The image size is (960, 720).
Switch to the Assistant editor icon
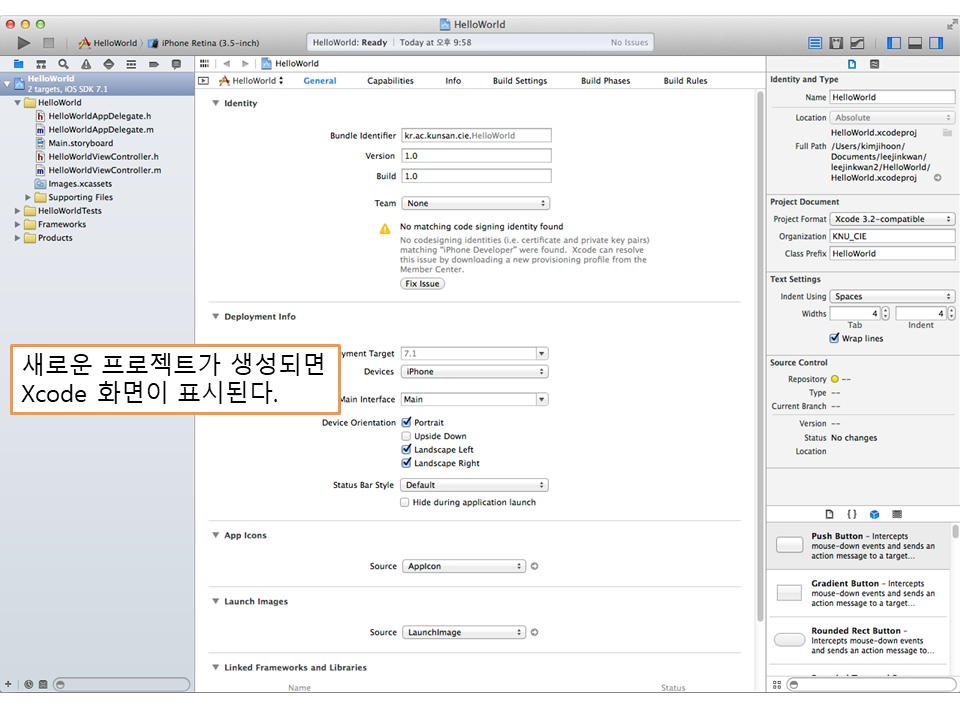click(x=836, y=43)
